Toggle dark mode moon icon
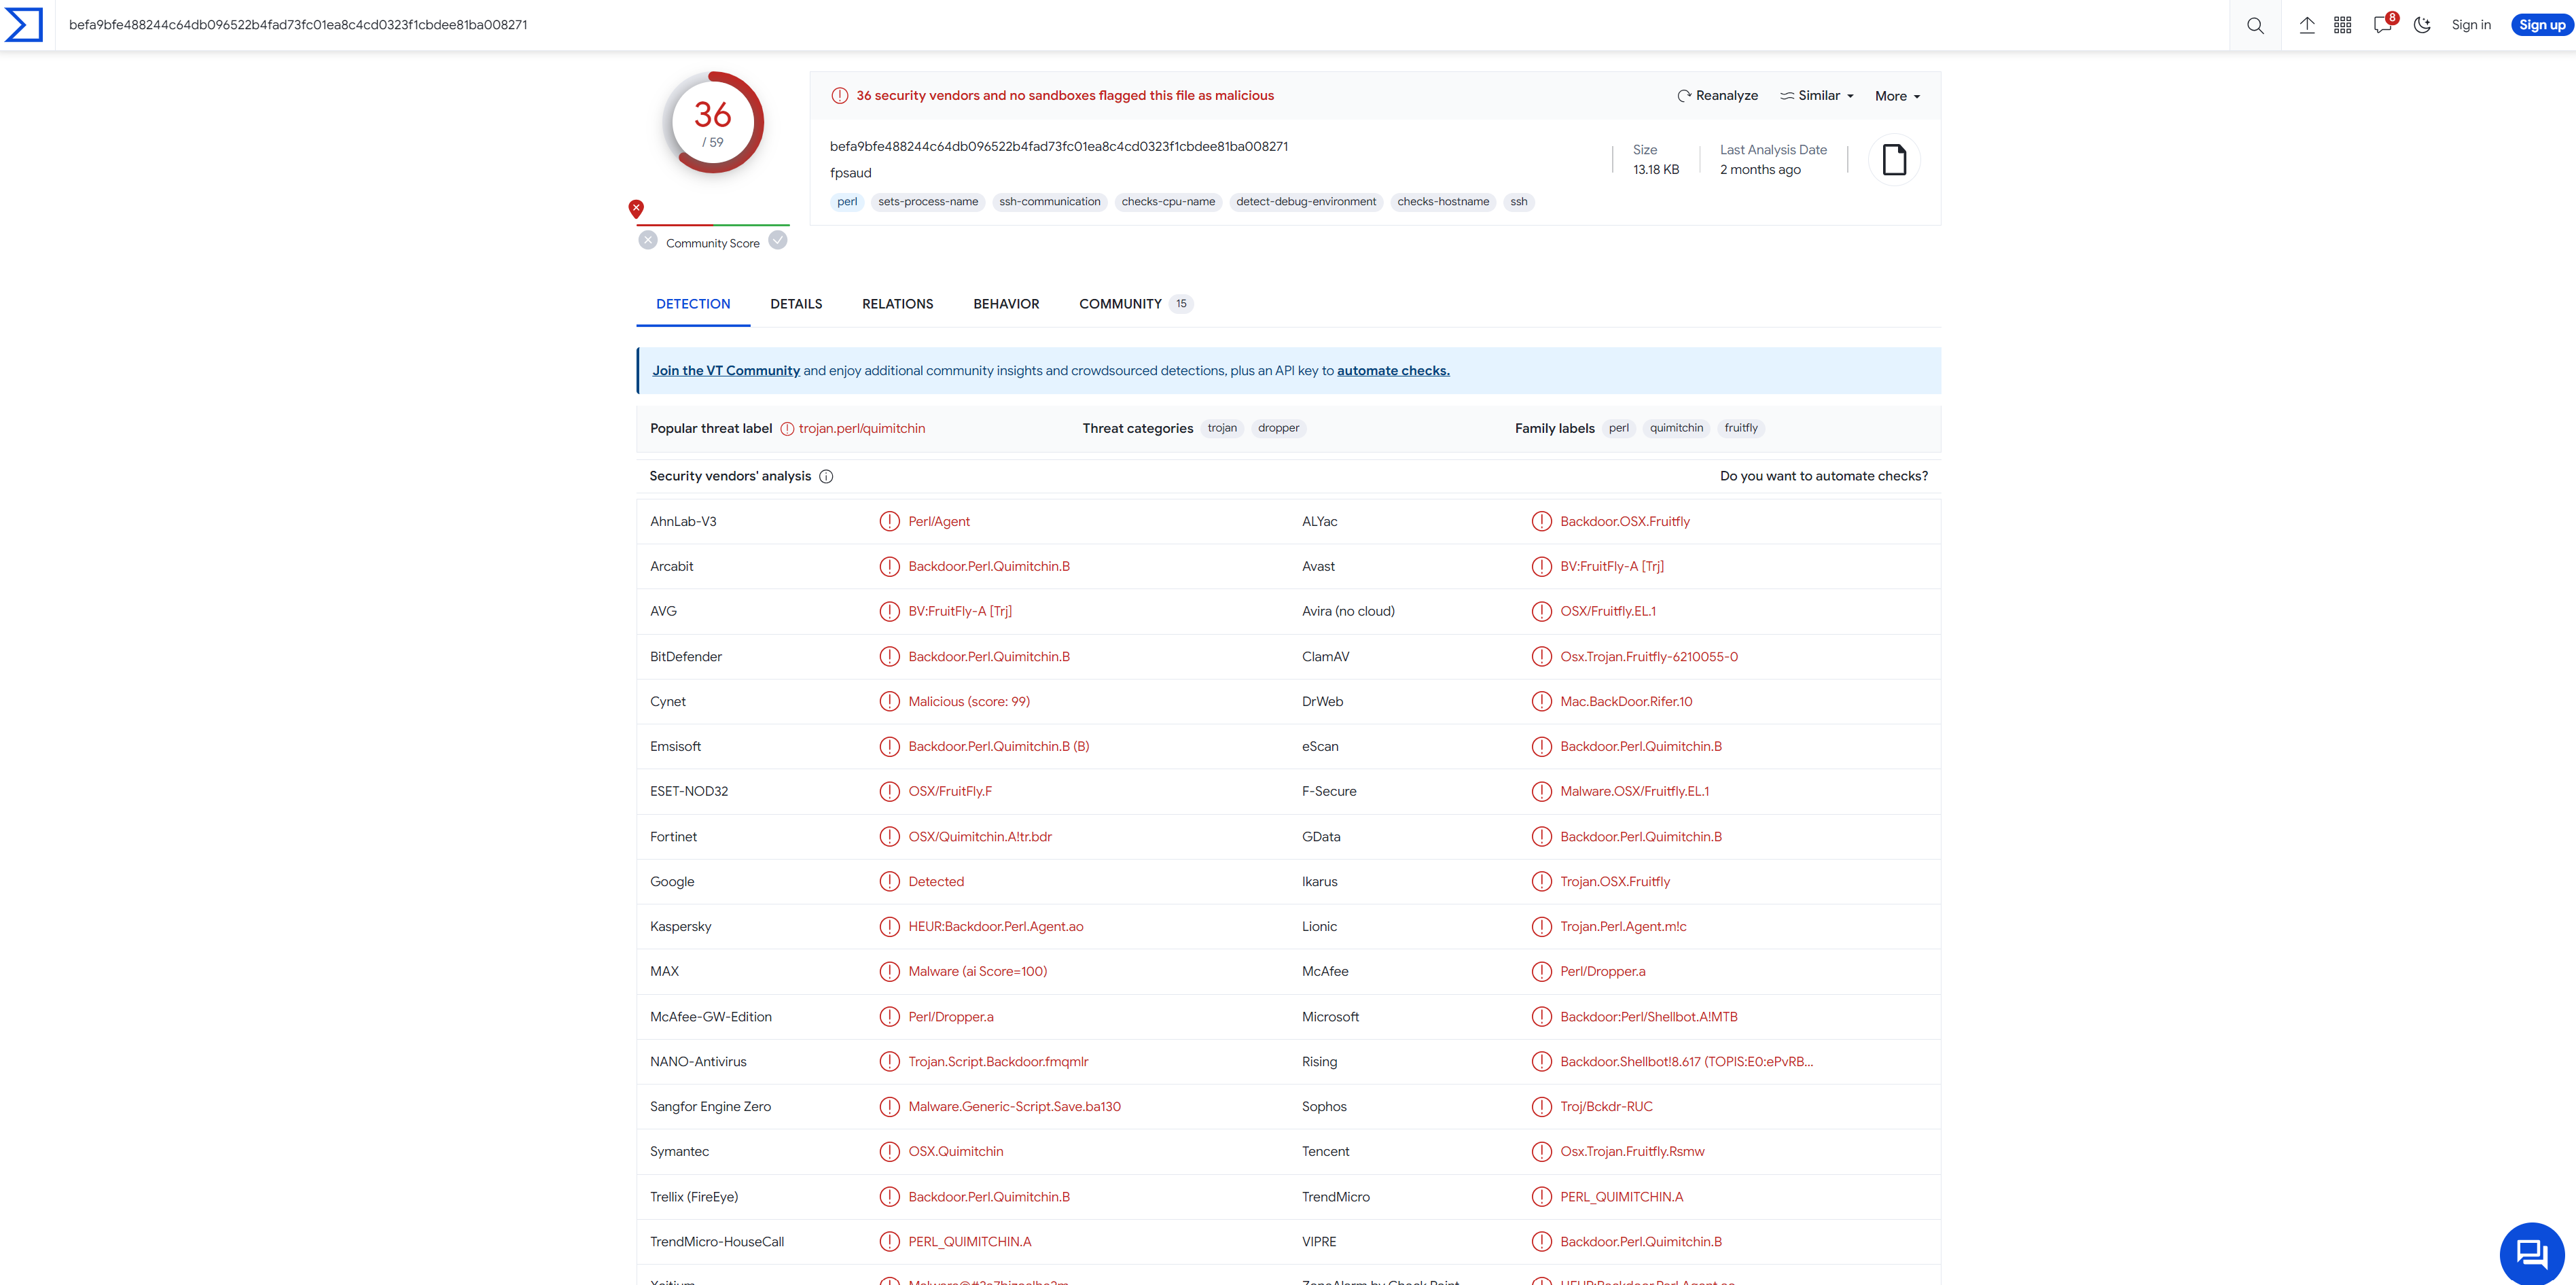 (x=2421, y=25)
